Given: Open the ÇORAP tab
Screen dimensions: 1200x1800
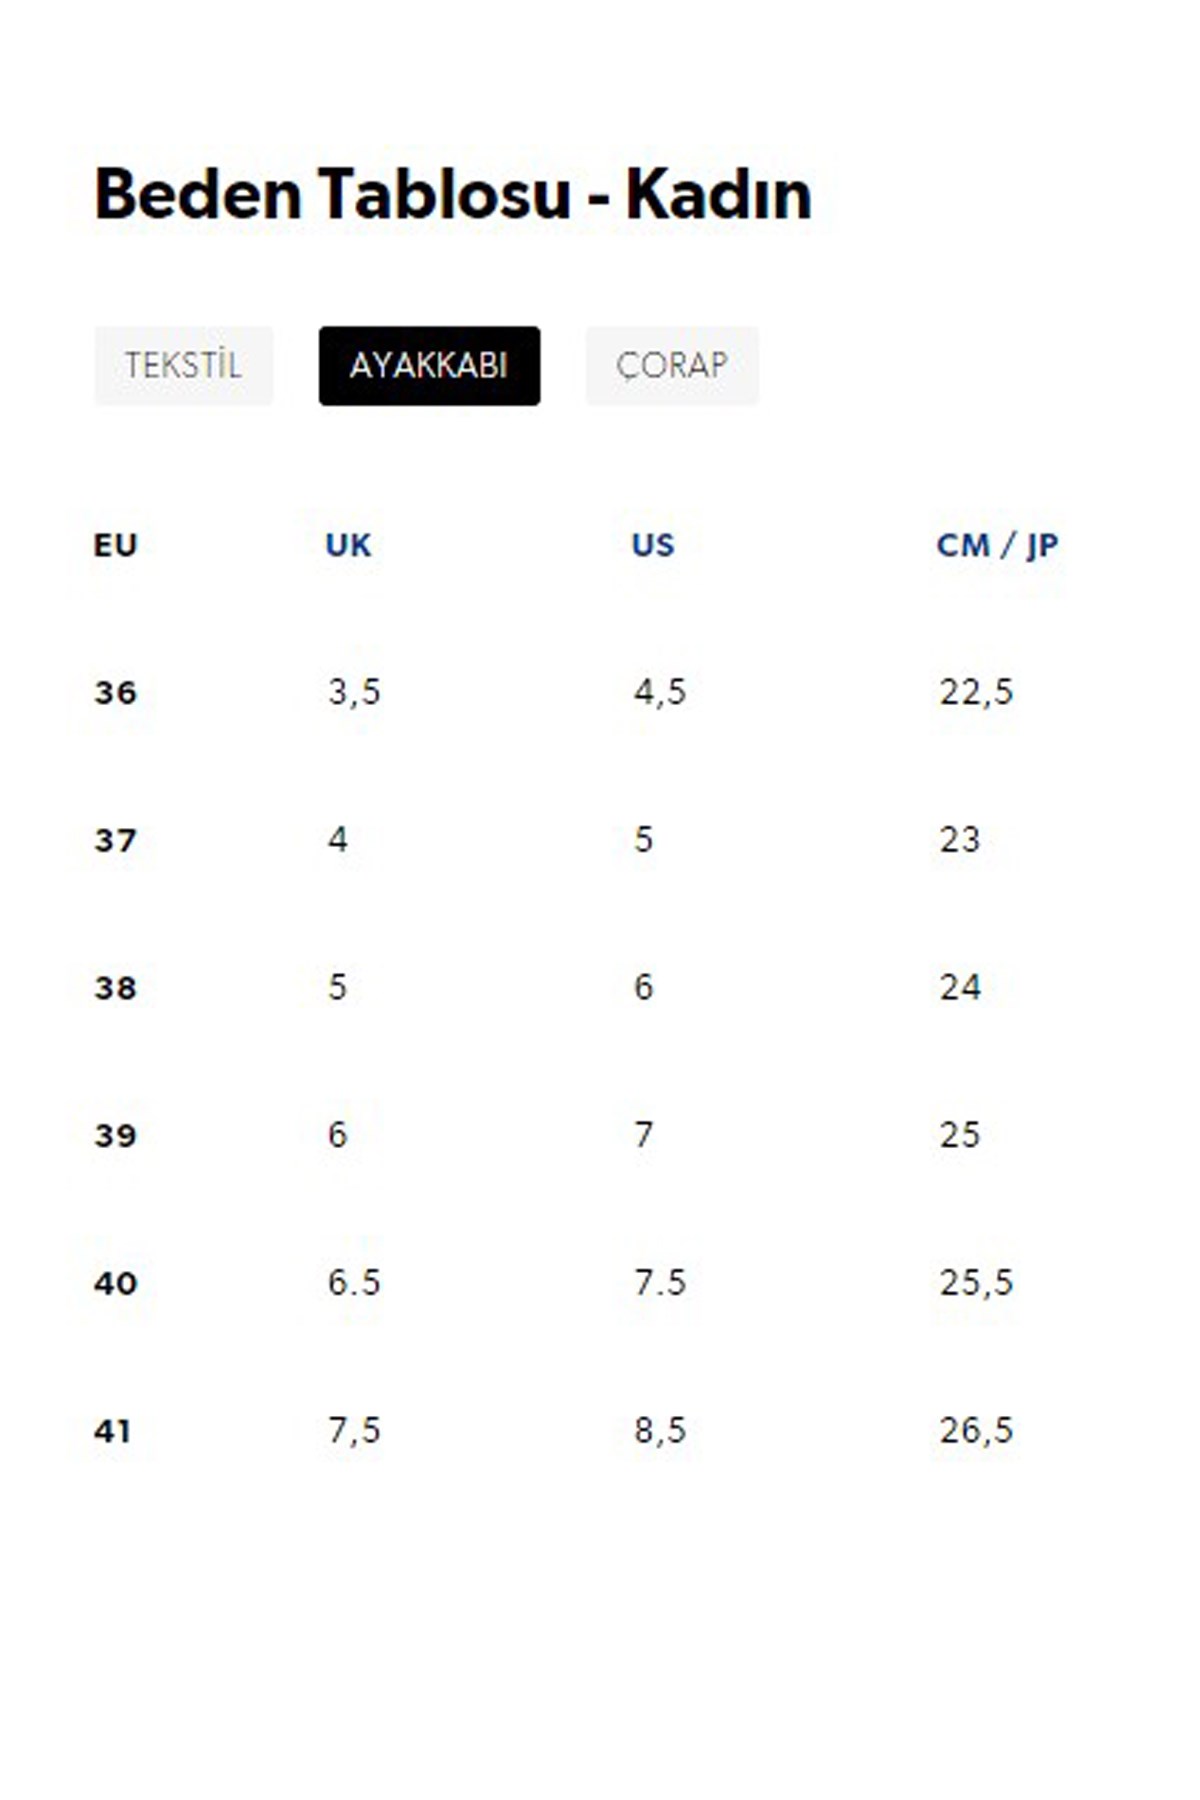Looking at the screenshot, I should pyautogui.click(x=672, y=366).
